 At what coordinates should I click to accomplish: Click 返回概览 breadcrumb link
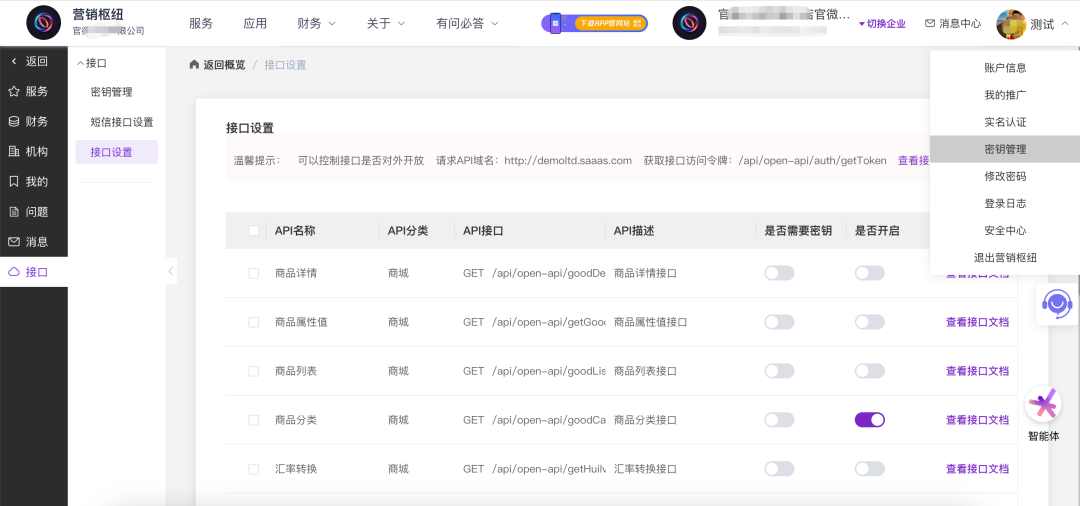pos(217,65)
